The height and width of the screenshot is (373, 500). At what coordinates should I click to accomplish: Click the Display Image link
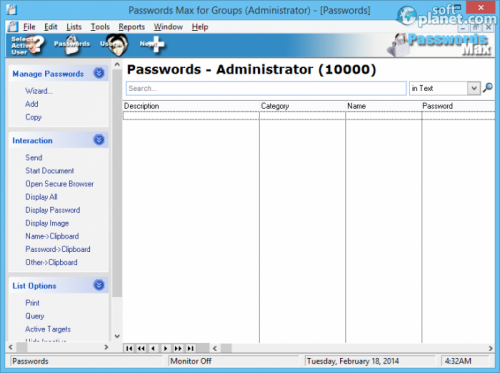point(47,223)
